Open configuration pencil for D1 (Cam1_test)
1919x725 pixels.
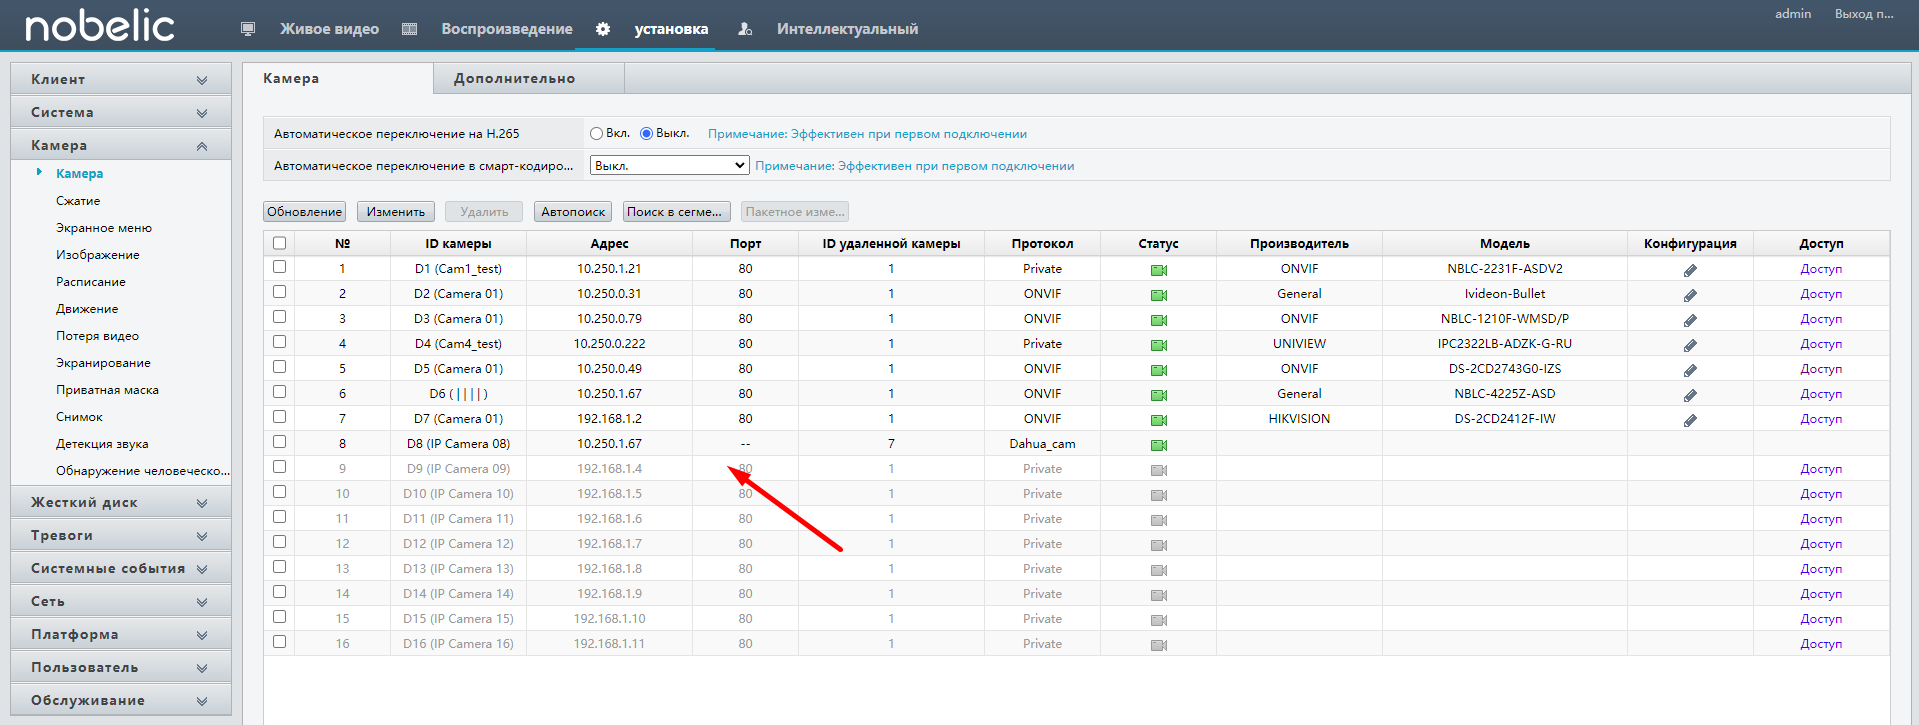tap(1690, 270)
